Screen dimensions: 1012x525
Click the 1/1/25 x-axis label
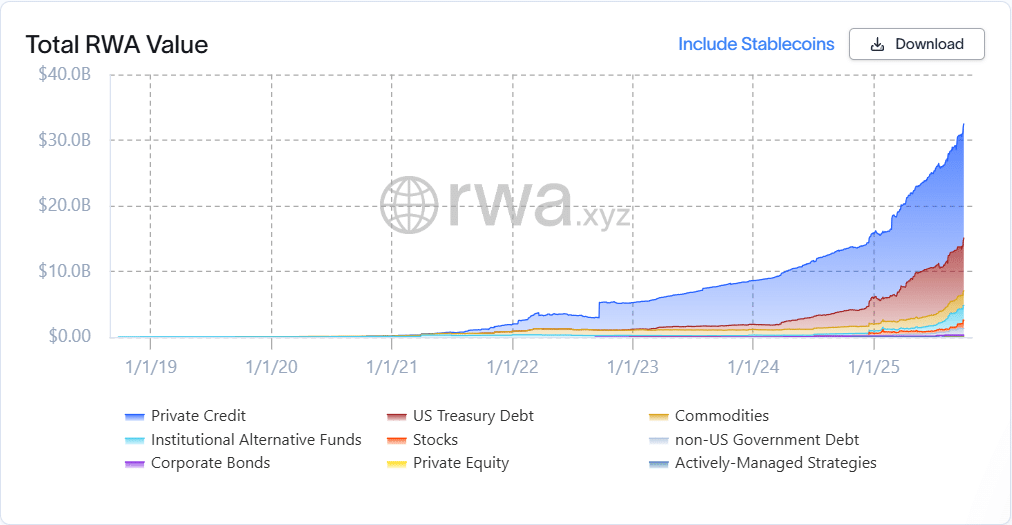tap(875, 366)
